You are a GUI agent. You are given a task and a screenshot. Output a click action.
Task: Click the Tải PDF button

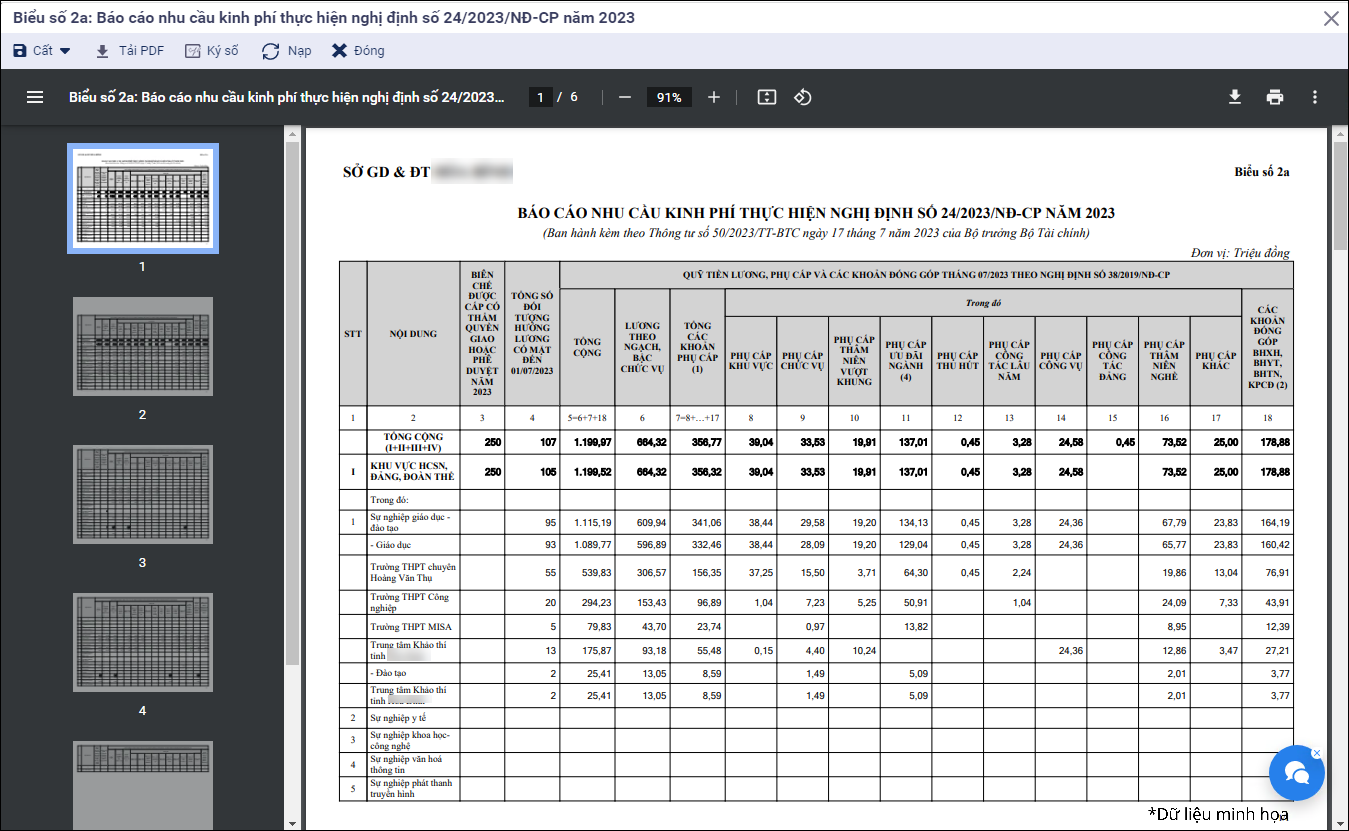129,51
